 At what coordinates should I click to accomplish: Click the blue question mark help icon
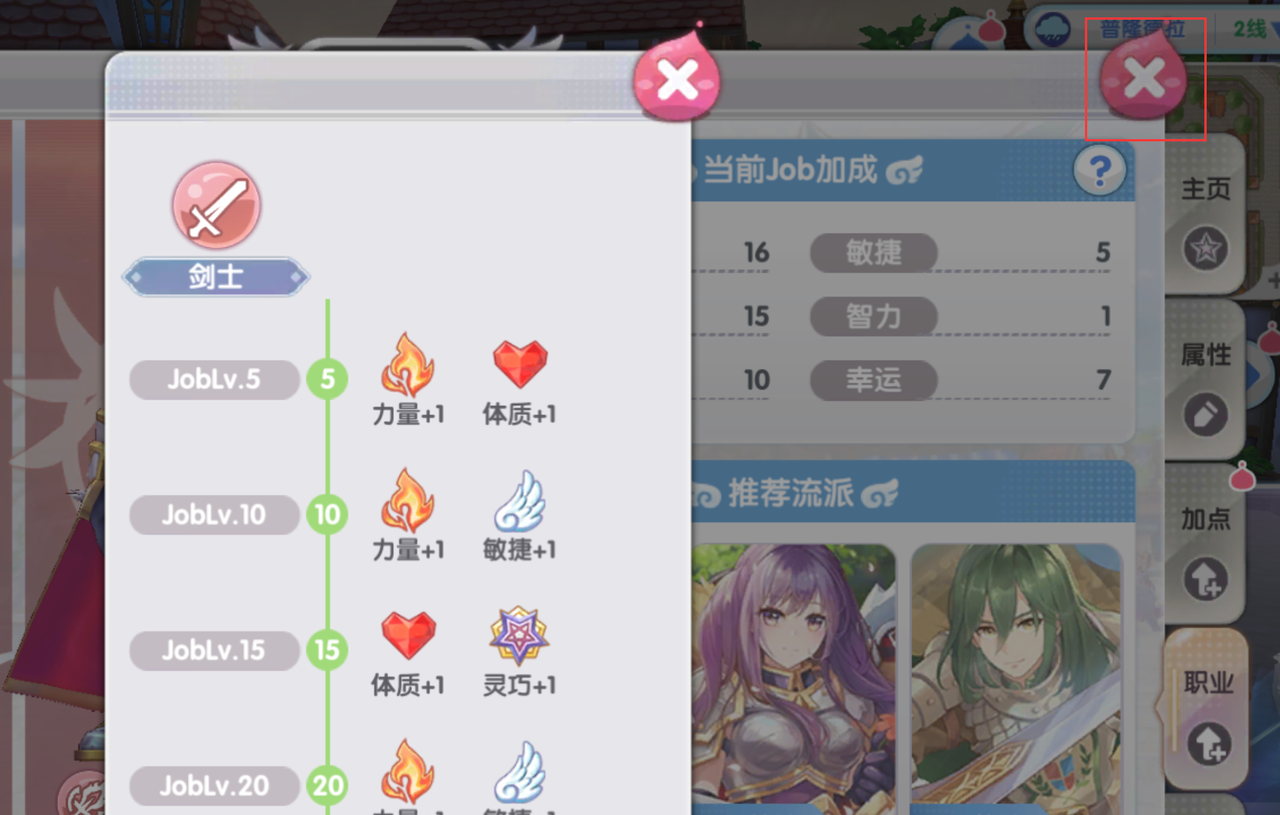(x=1099, y=172)
